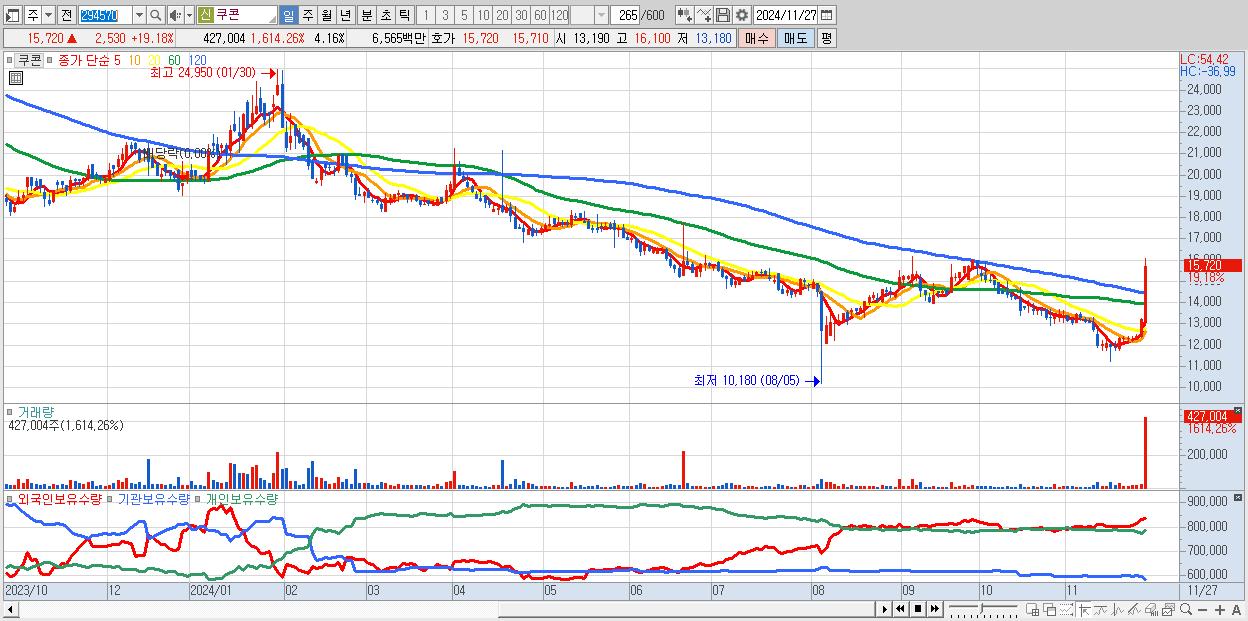Open chart settings gear icon
Viewport: 1248px width, 621px height.
point(742,15)
